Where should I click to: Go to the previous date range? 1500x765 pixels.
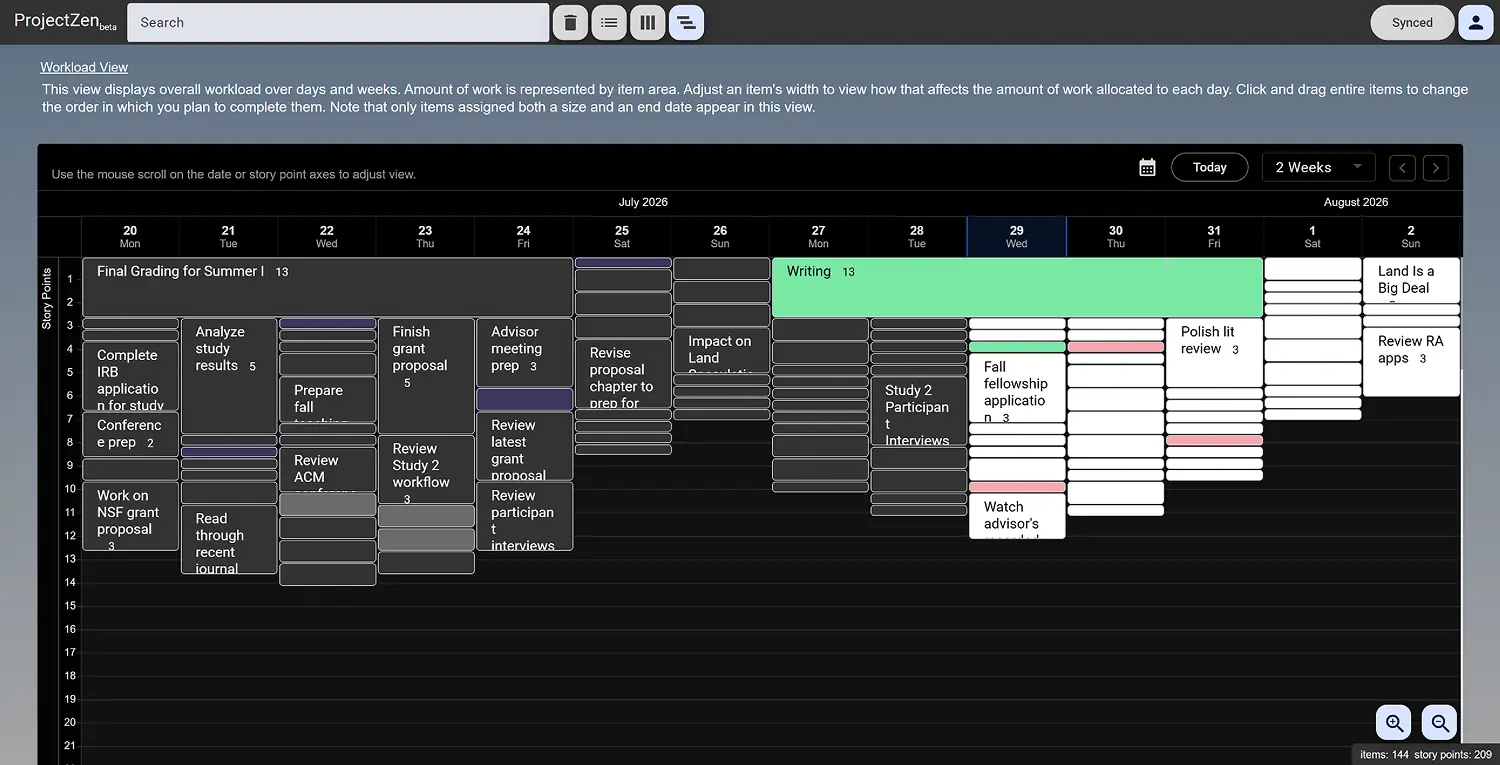(1403, 167)
